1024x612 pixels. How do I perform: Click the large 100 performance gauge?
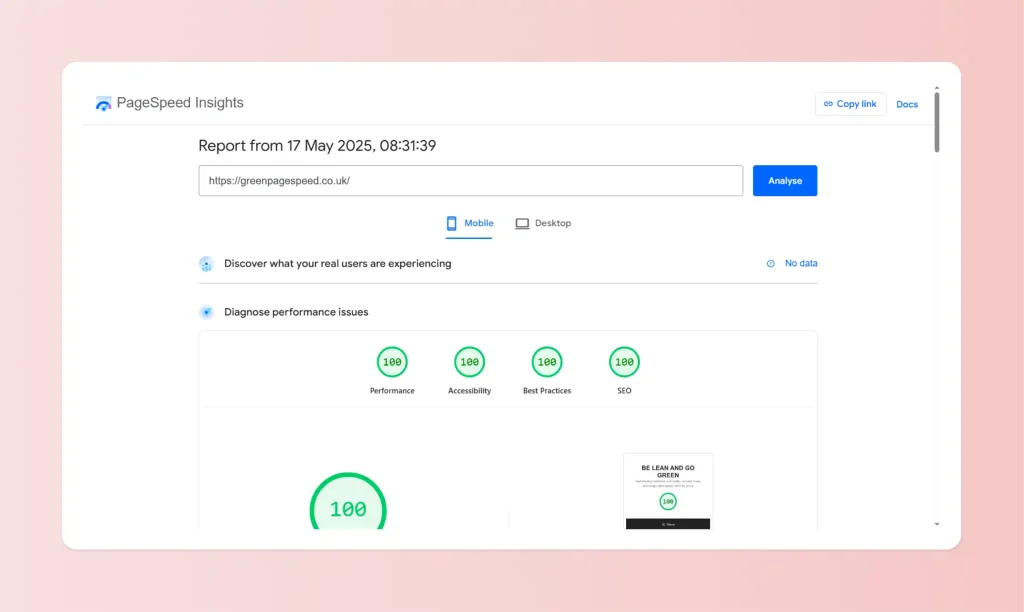coord(347,506)
